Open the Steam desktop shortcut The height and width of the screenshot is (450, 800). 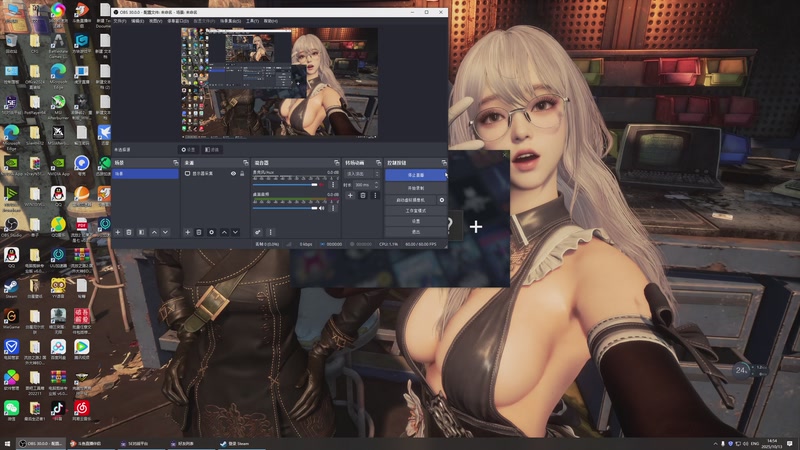[11, 288]
